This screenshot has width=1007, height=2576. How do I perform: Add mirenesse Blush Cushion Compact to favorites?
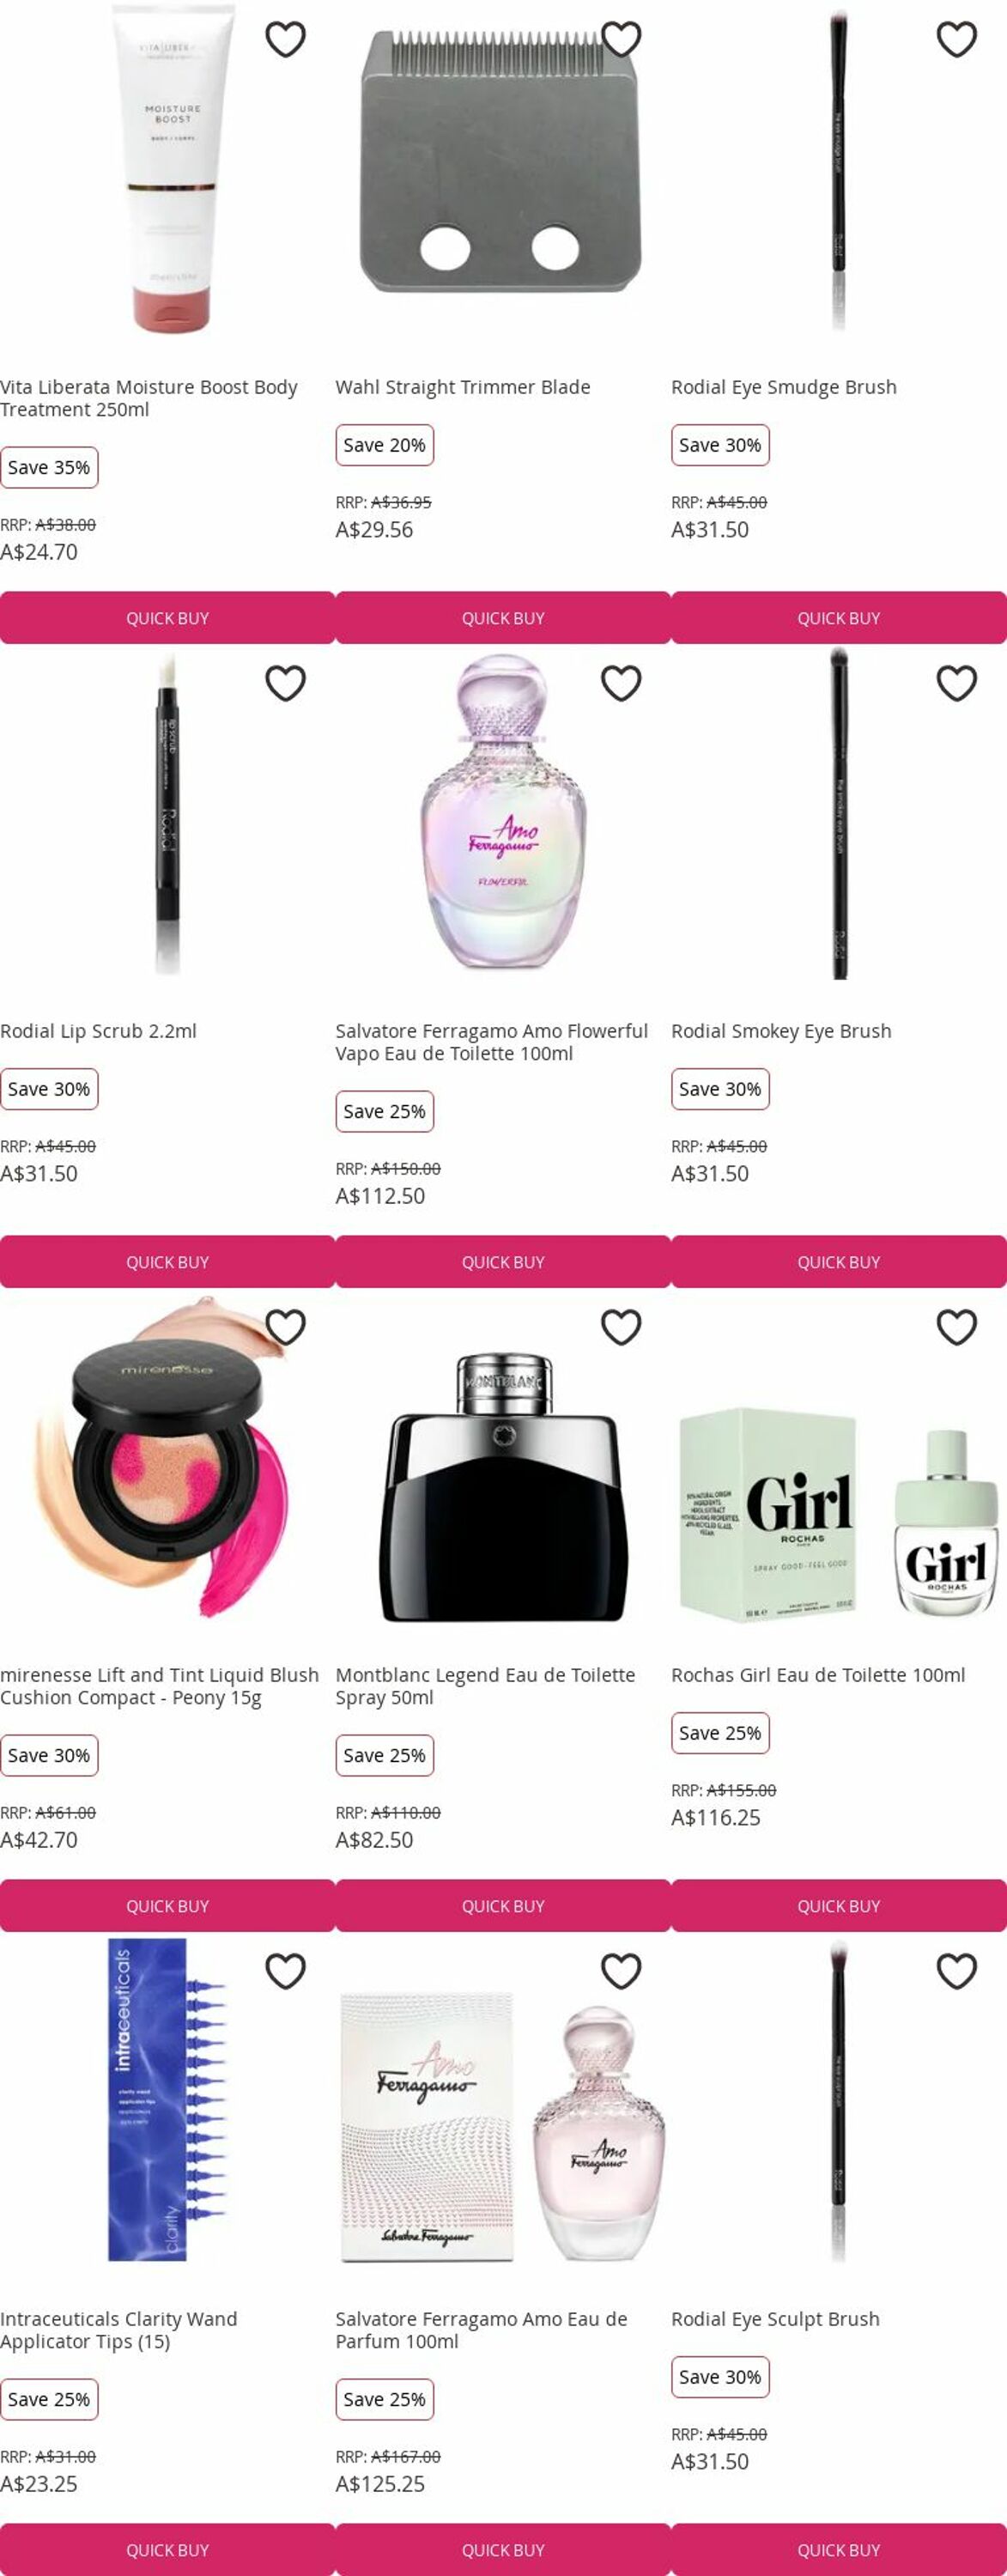click(285, 1328)
